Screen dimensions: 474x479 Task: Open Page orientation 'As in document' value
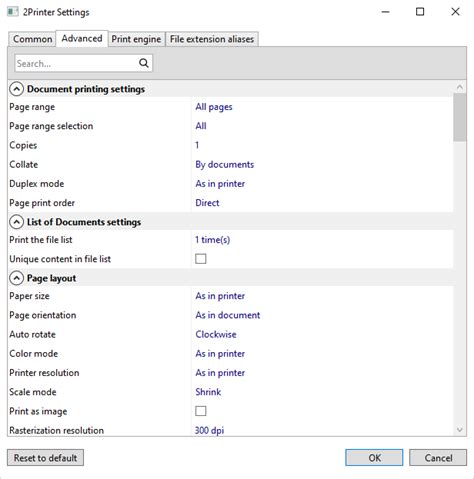click(x=228, y=315)
